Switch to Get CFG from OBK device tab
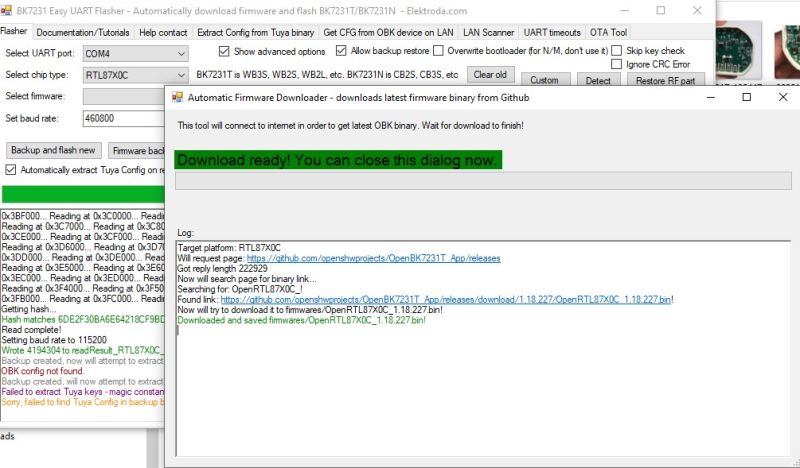 point(388,33)
